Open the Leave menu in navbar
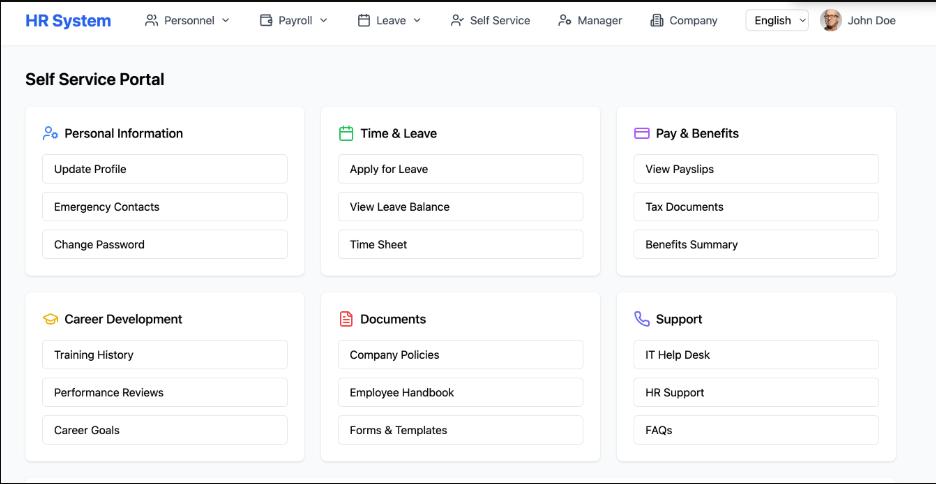This screenshot has height=484, width=936. 389,20
